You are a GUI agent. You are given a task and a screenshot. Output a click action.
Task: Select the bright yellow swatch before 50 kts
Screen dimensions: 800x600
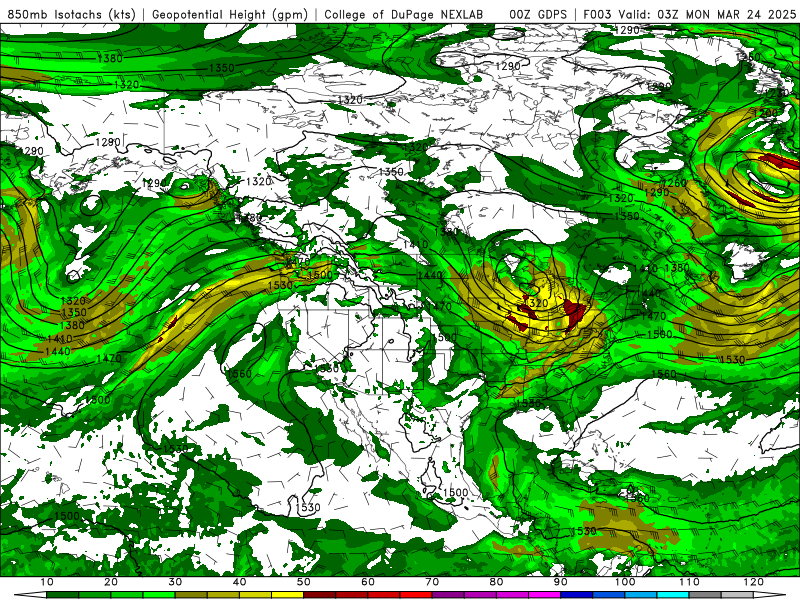(287, 595)
